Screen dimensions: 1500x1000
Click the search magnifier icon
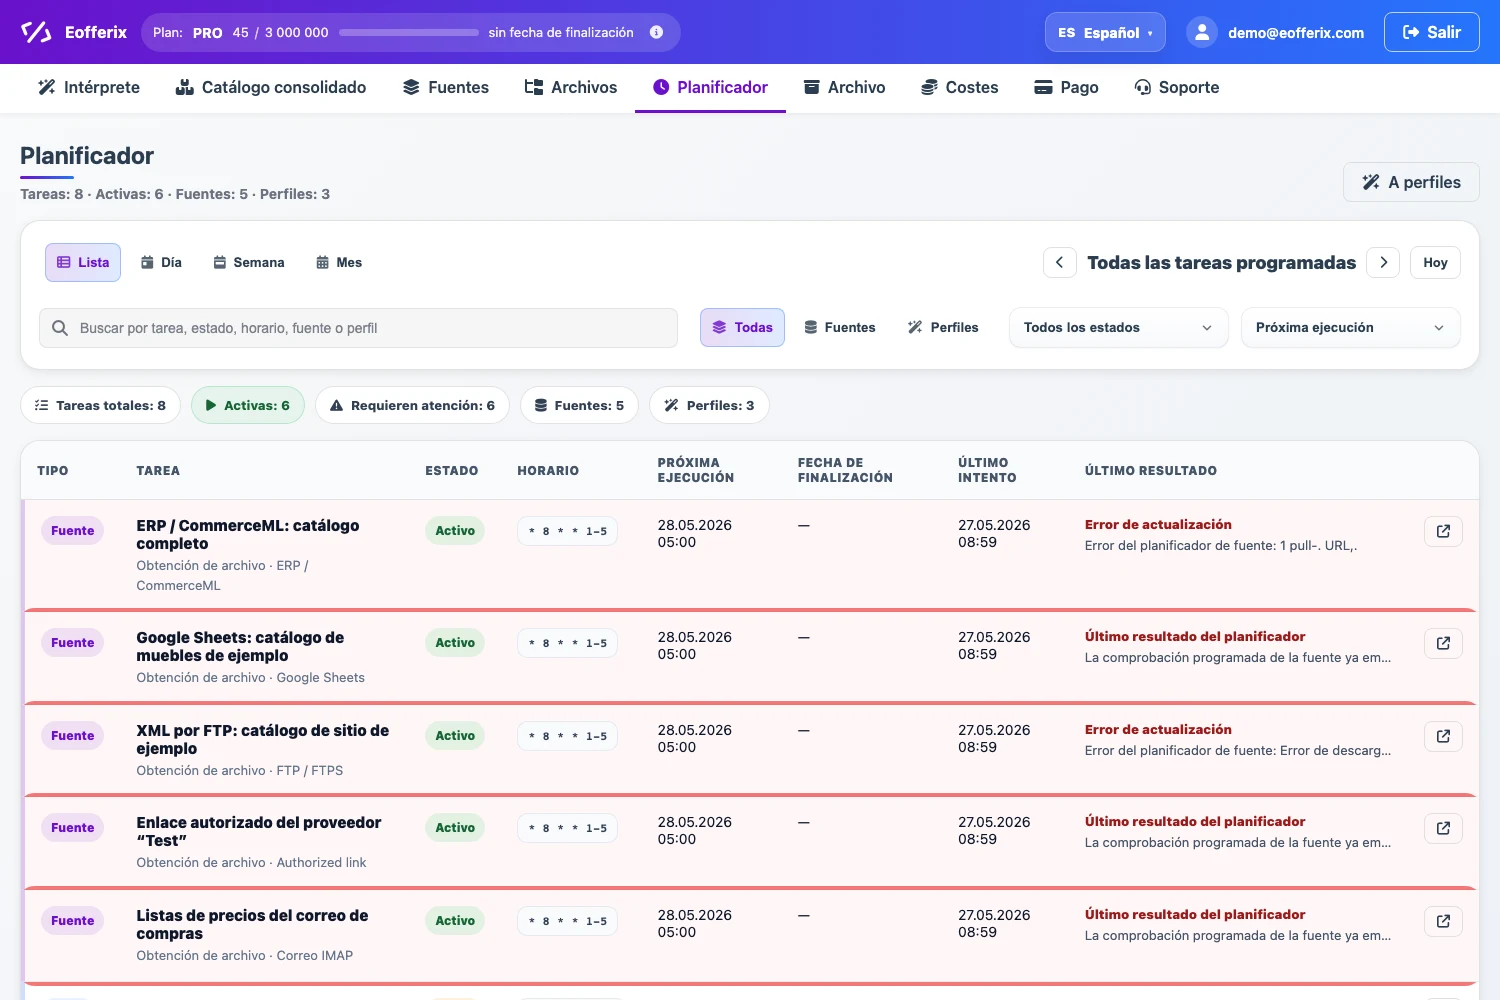[60, 328]
